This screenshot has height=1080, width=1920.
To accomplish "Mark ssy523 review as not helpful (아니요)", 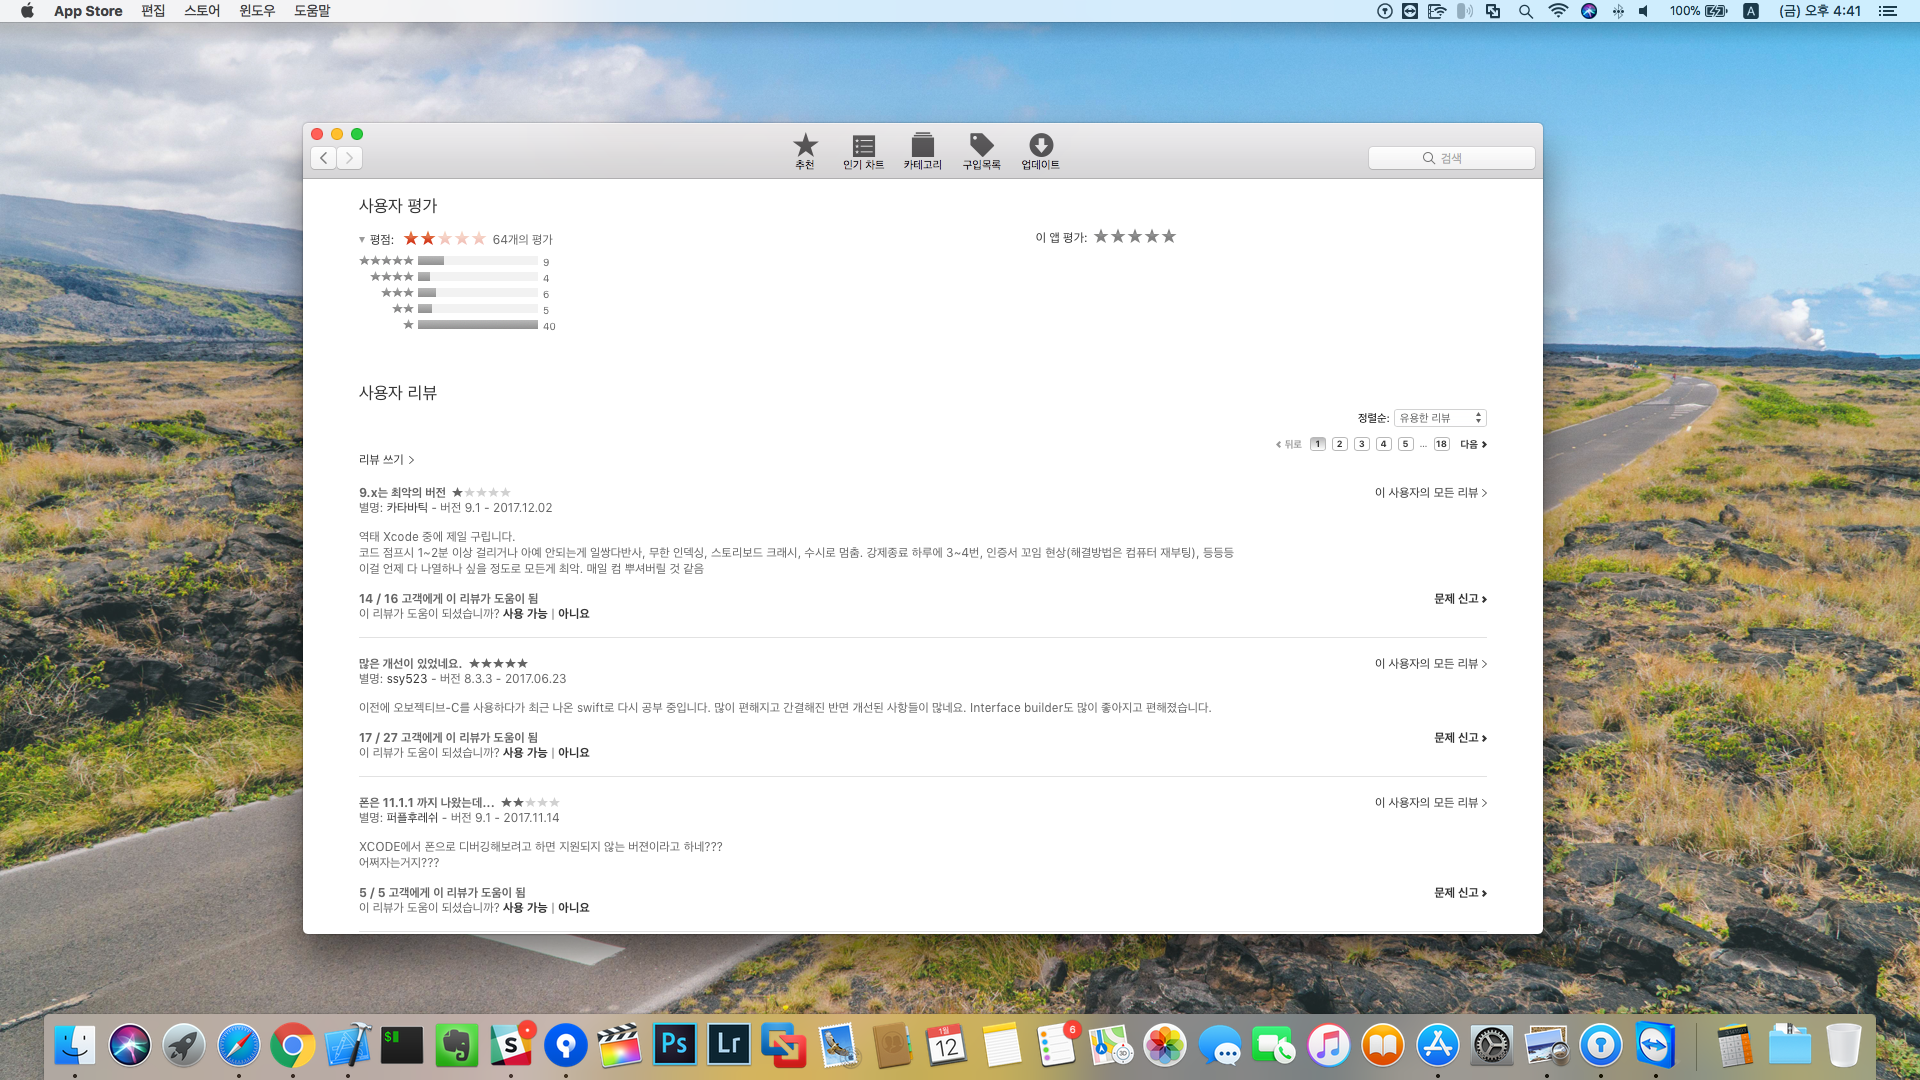I will (x=573, y=753).
